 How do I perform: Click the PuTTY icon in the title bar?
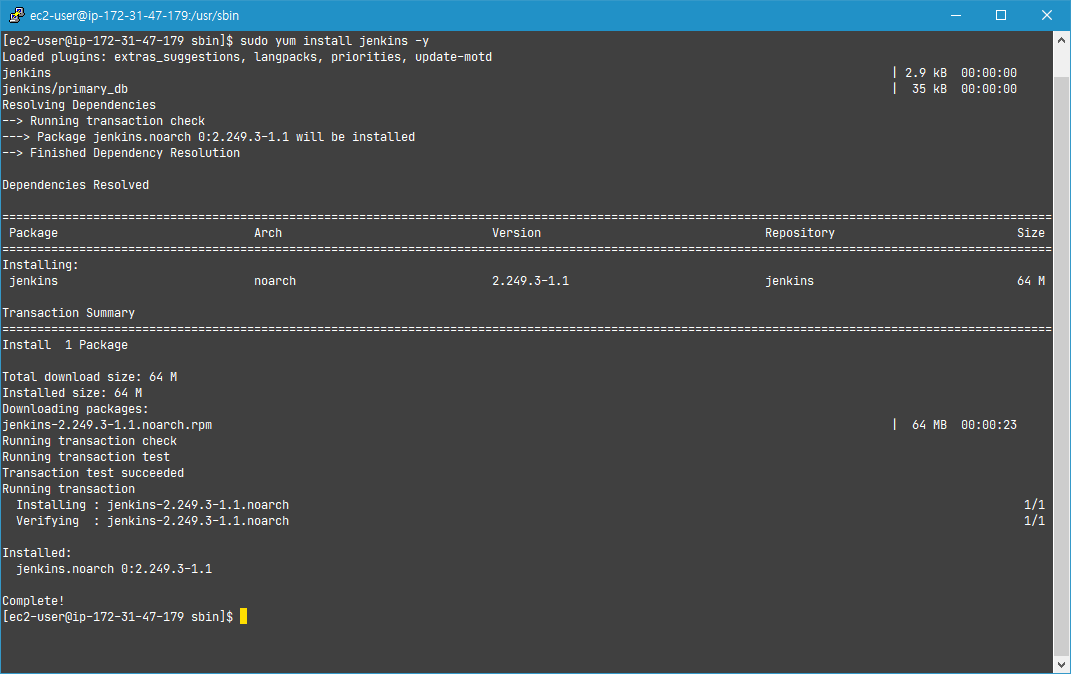(x=16, y=15)
